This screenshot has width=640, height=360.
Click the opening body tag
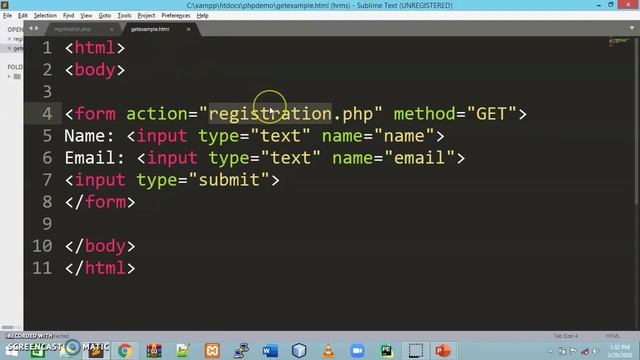click(x=95, y=70)
